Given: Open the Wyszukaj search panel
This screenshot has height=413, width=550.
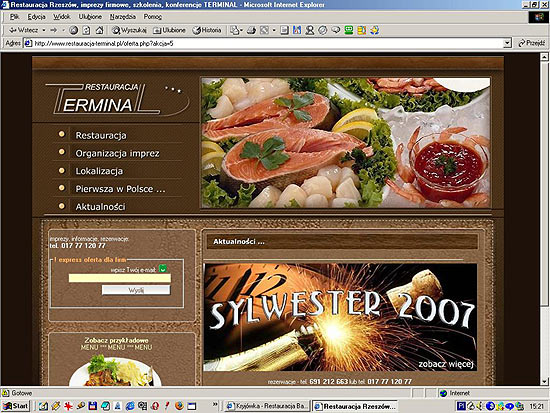Looking at the screenshot, I should point(129,30).
